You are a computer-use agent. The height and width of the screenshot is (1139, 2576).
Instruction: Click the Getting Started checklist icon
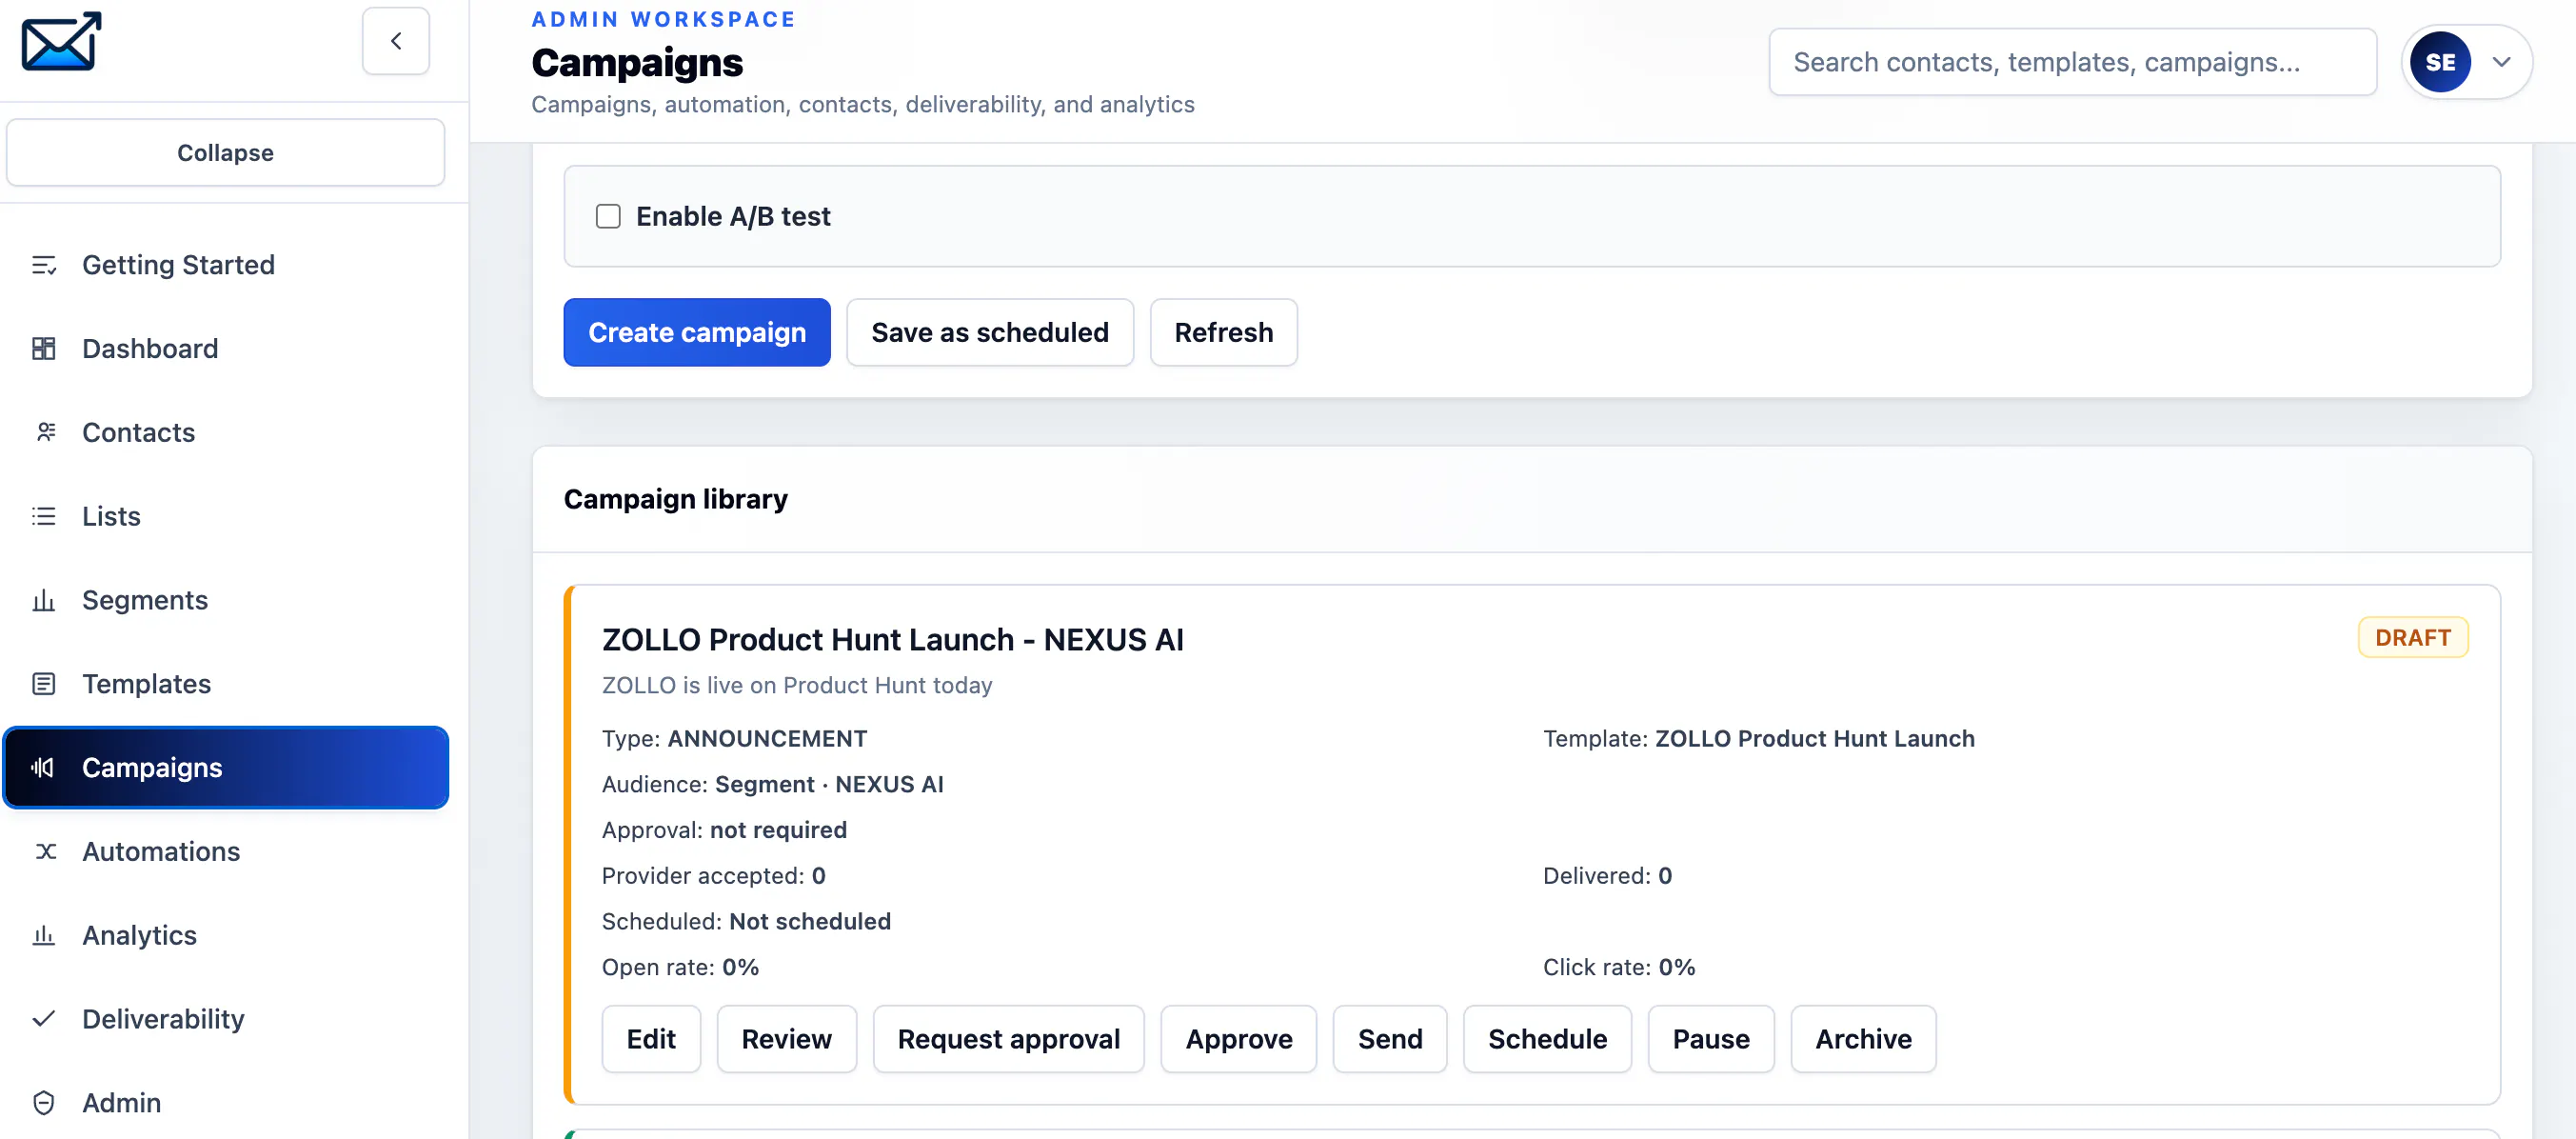(x=44, y=265)
